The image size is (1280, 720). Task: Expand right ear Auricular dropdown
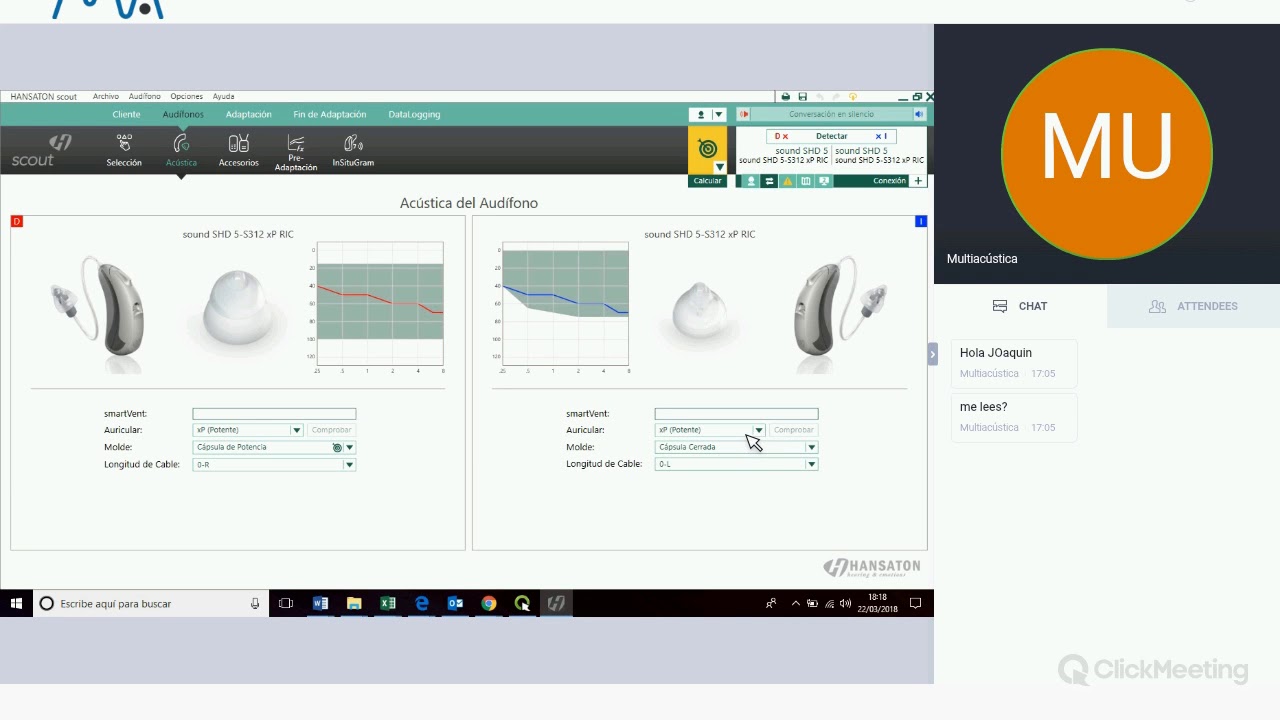[x=296, y=430]
